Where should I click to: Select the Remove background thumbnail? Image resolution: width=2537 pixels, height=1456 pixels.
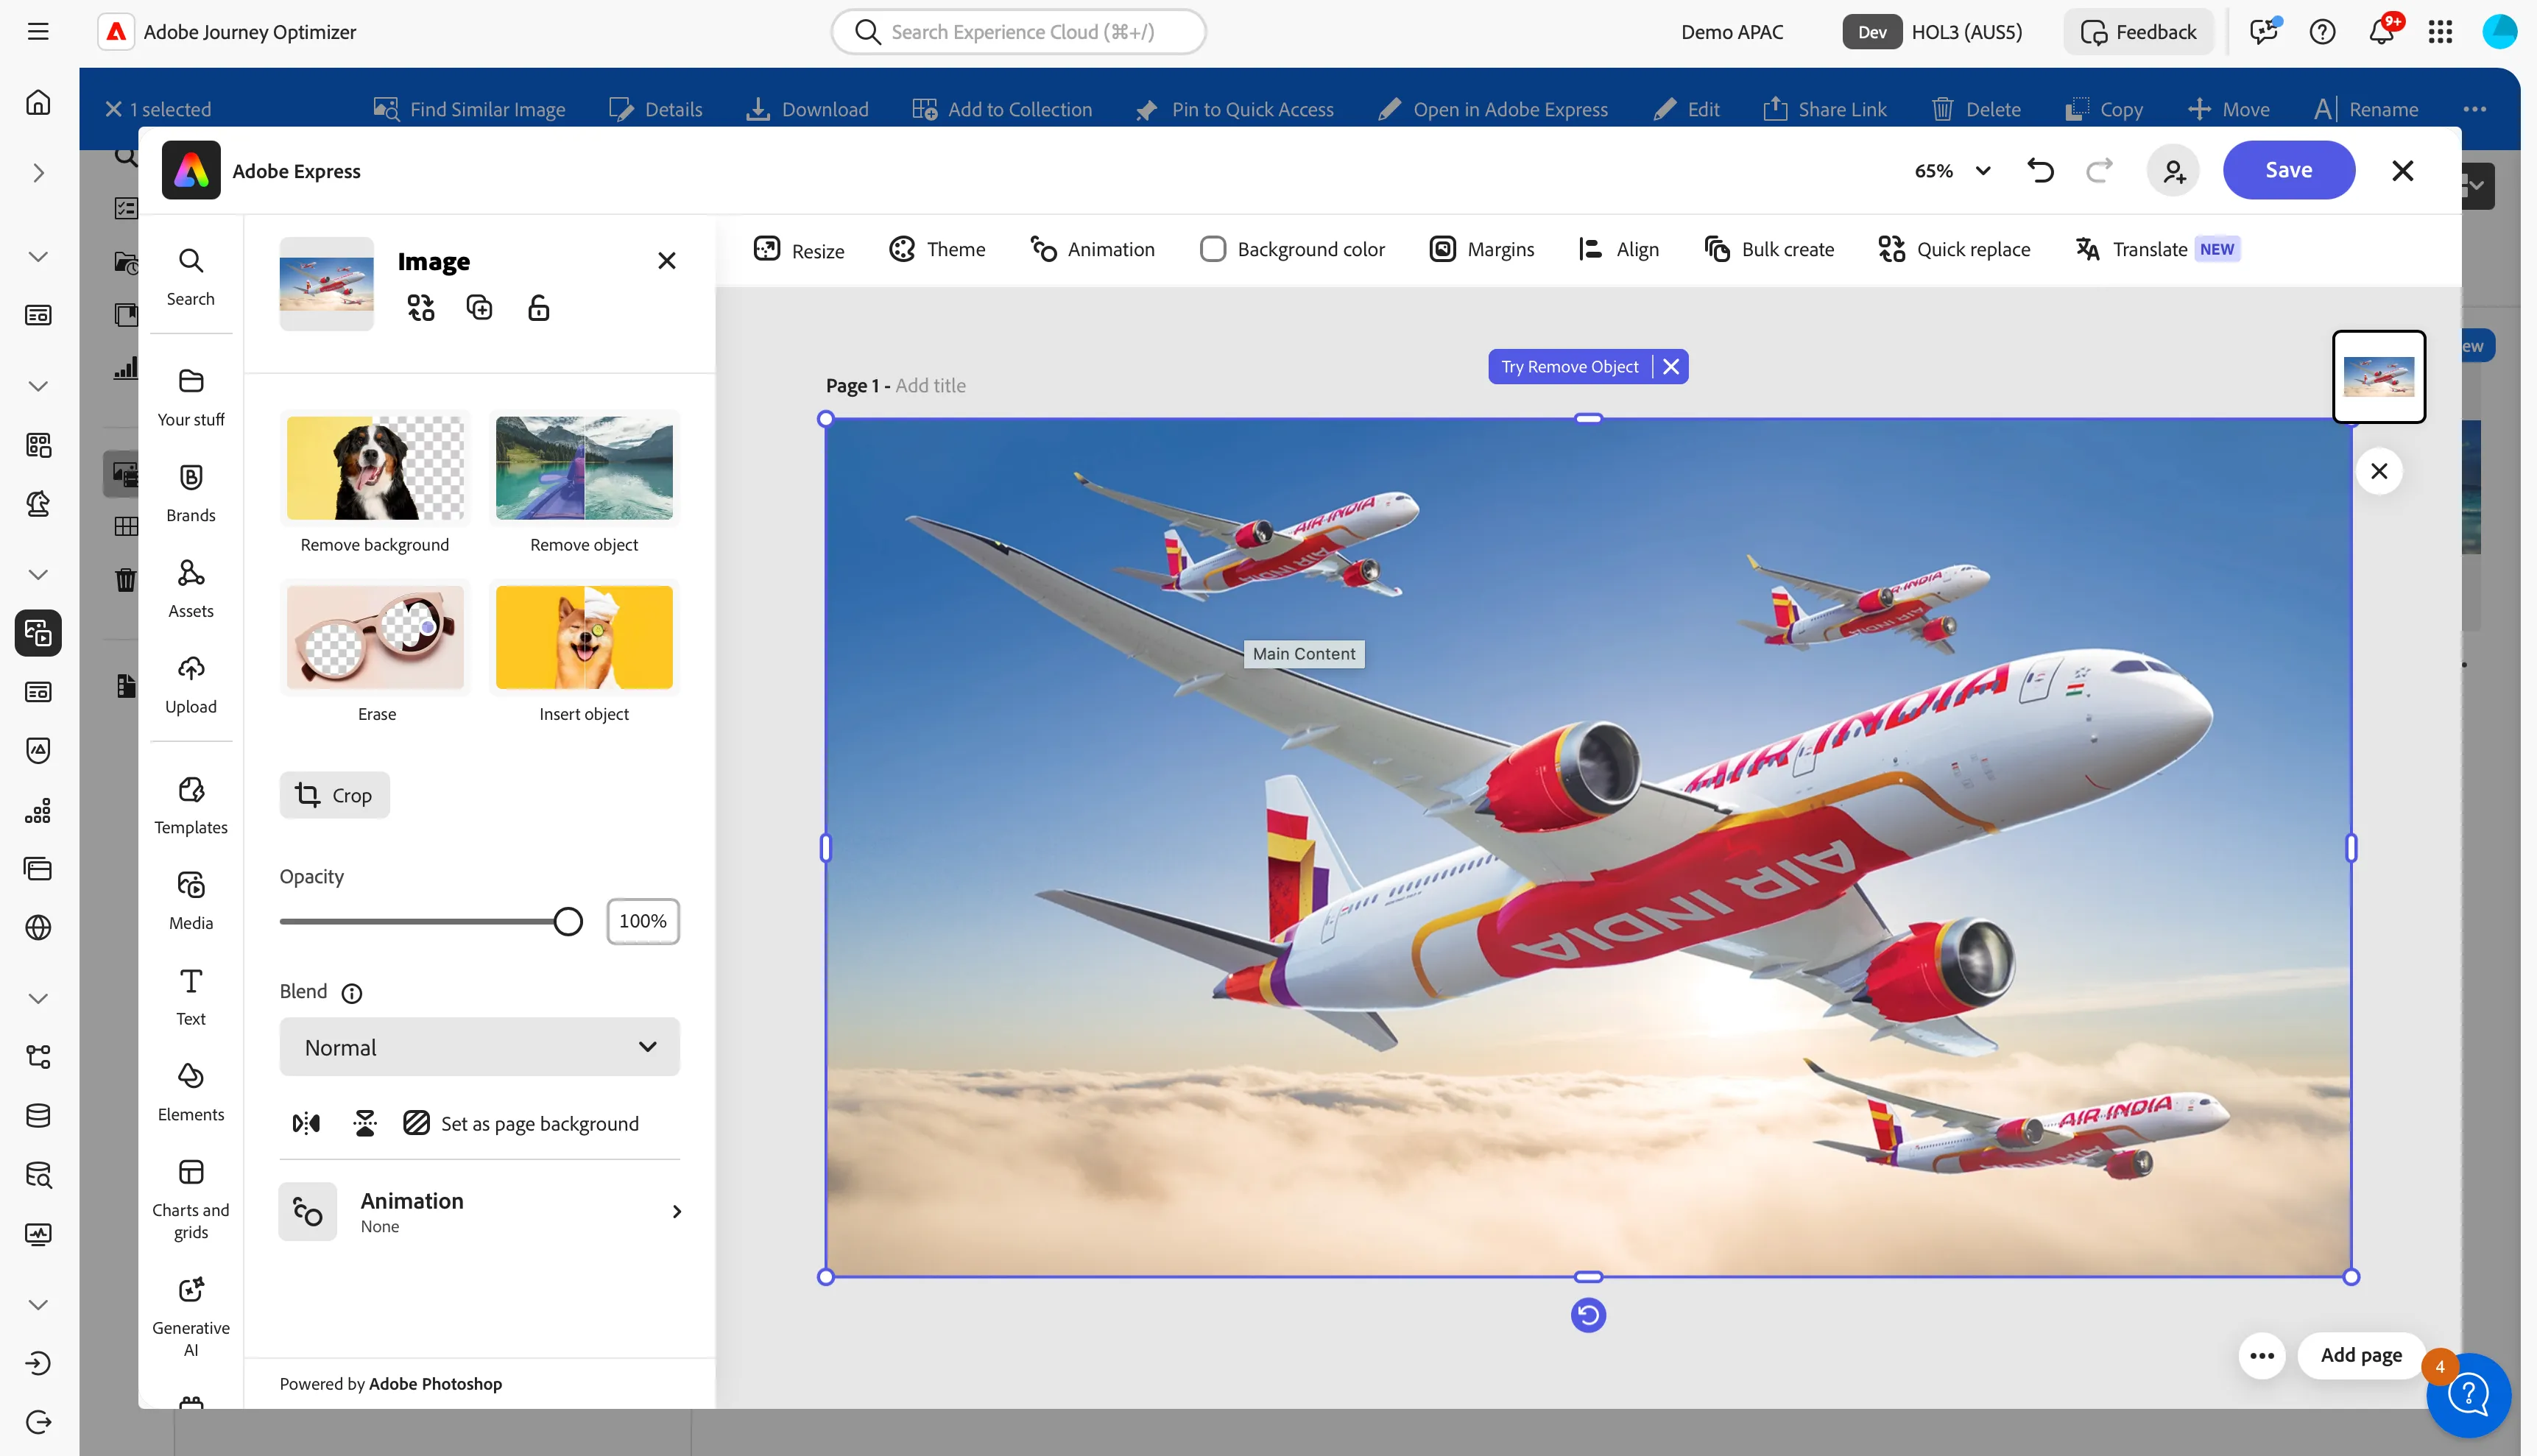(x=375, y=468)
